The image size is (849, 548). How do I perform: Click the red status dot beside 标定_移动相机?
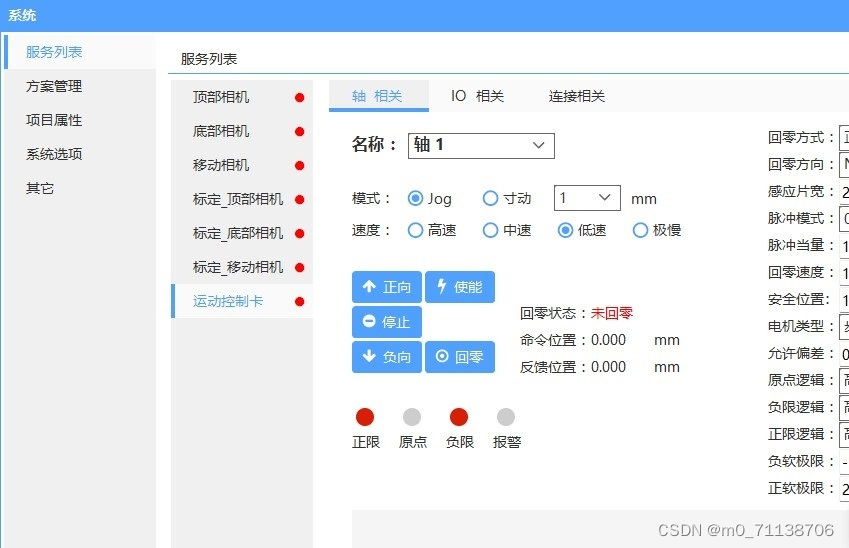(x=299, y=268)
